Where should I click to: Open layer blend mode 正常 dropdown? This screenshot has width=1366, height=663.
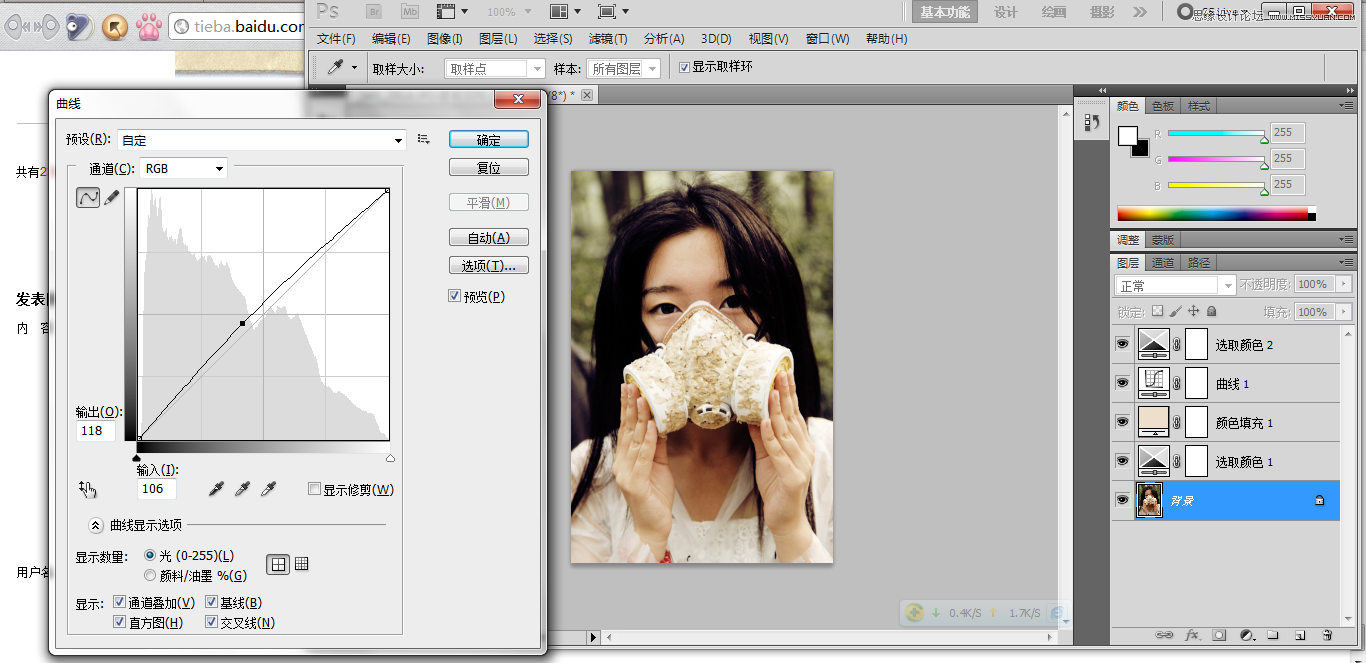(x=1176, y=285)
